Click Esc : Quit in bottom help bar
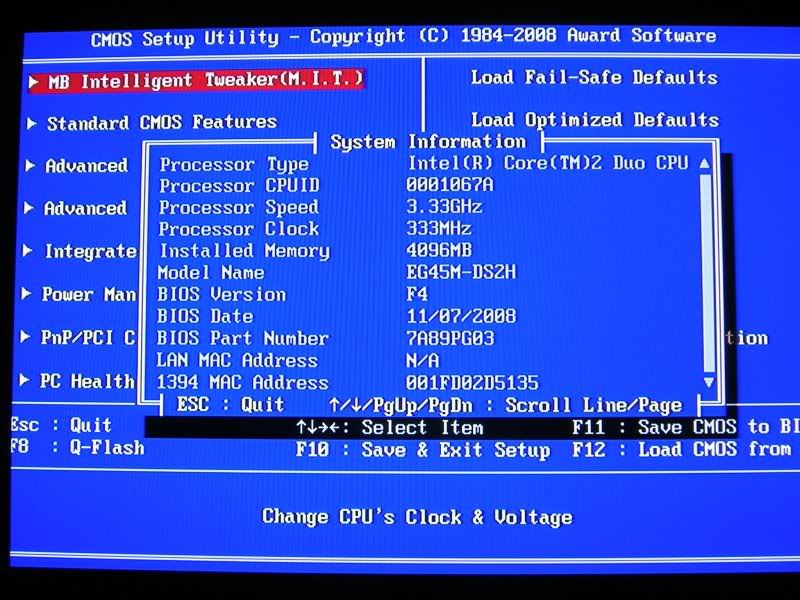800x600 pixels. click(61, 424)
